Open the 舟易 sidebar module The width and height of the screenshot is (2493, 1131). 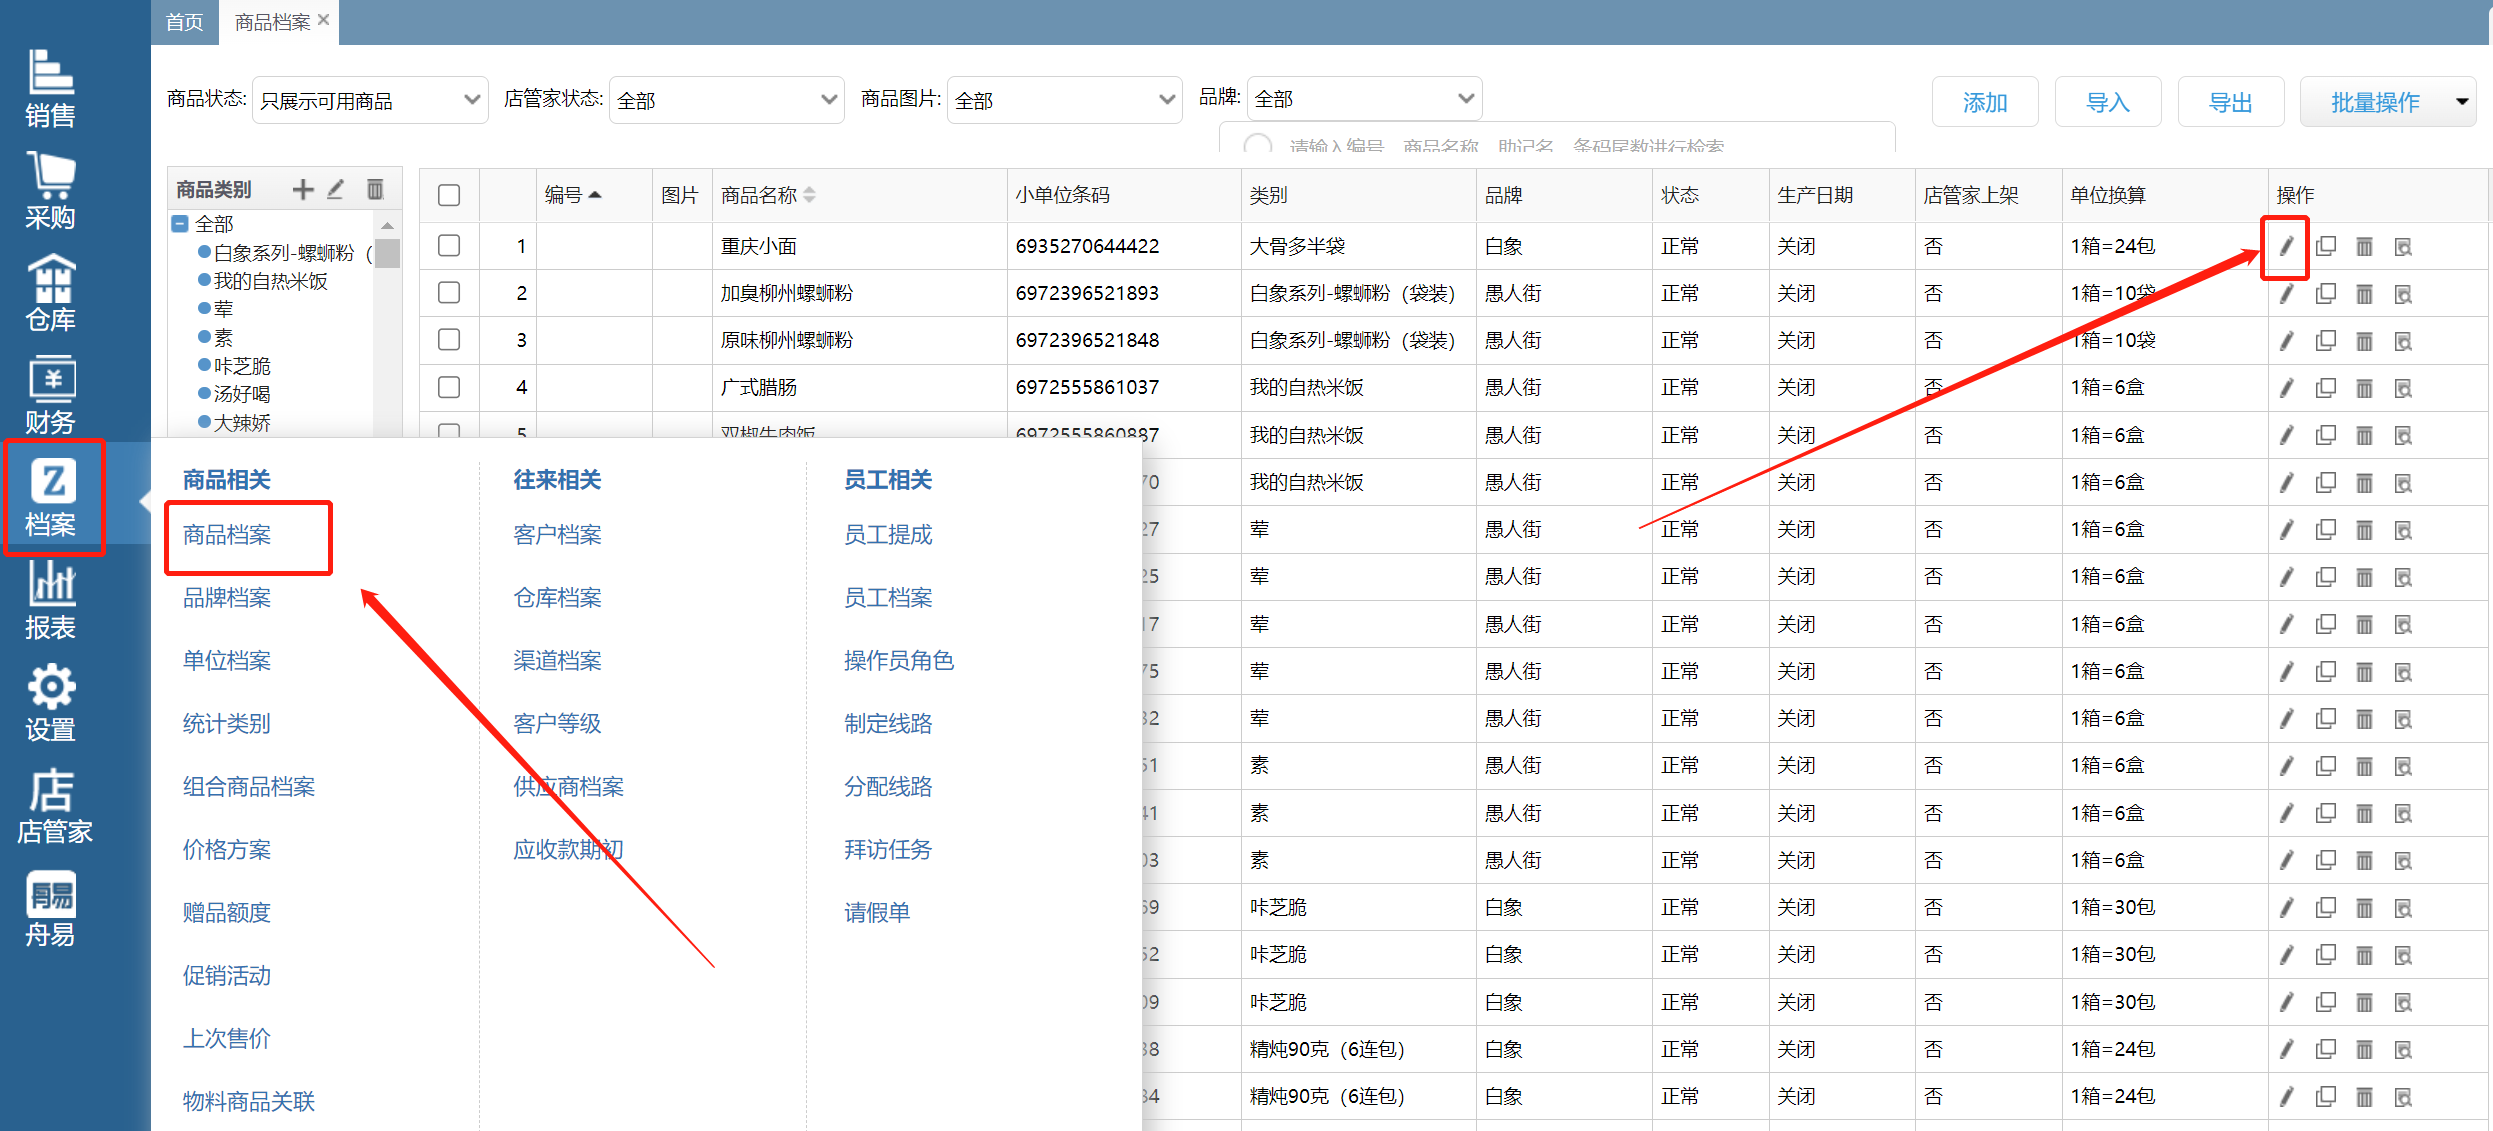[x=50, y=908]
